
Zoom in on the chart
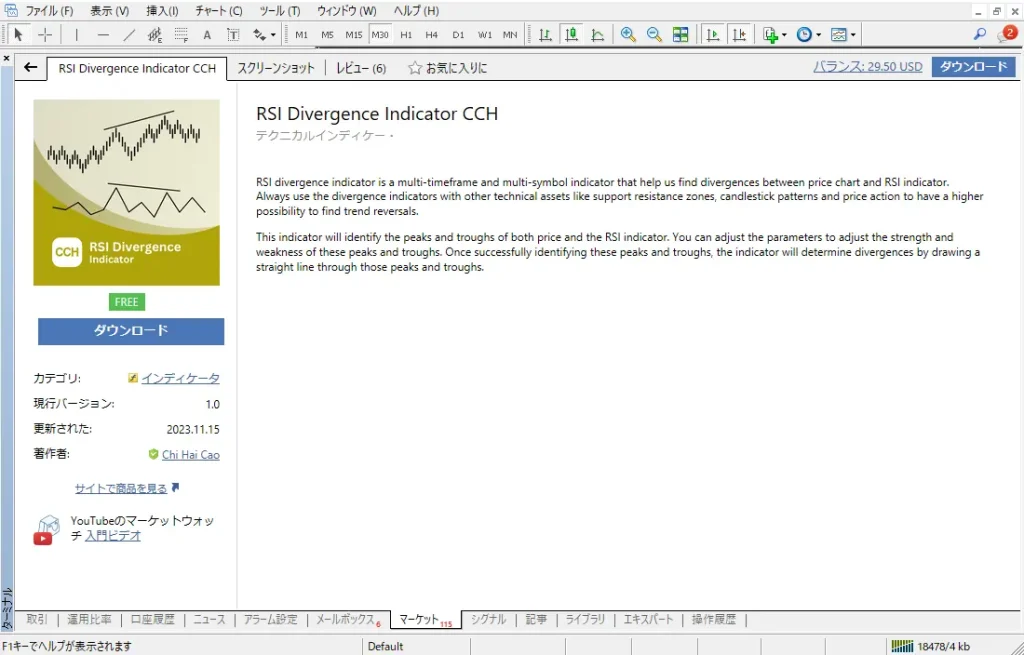coord(628,35)
